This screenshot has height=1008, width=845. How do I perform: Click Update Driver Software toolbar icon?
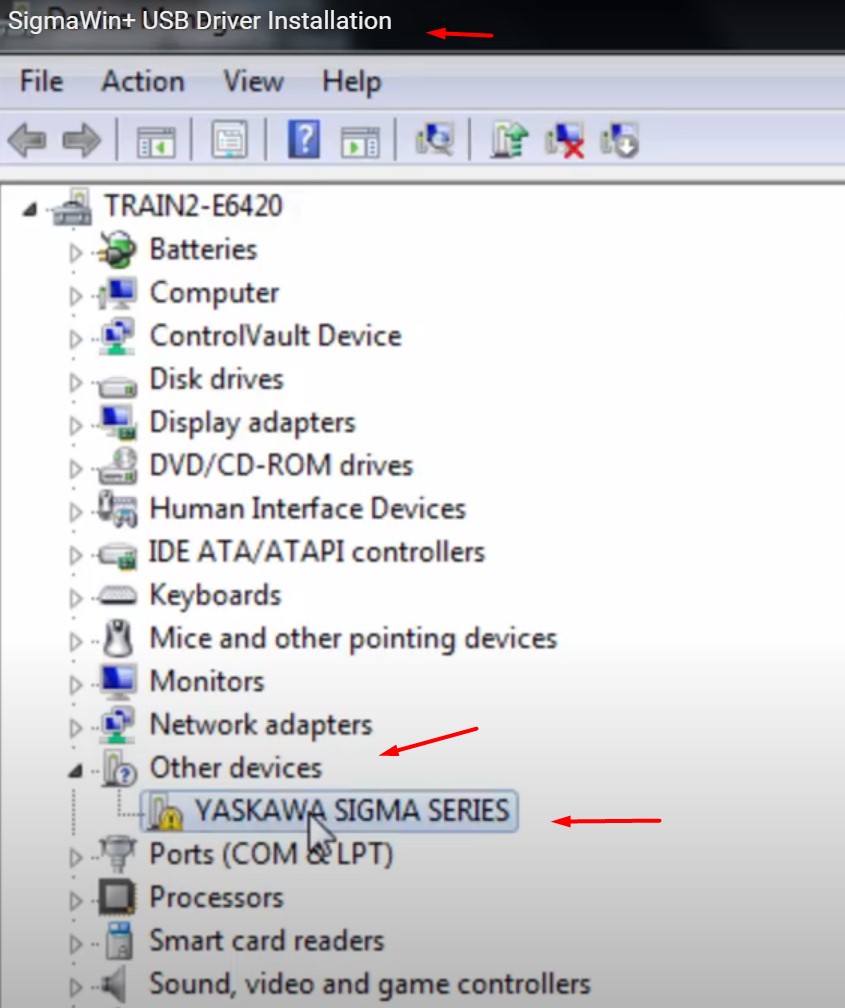pos(509,140)
